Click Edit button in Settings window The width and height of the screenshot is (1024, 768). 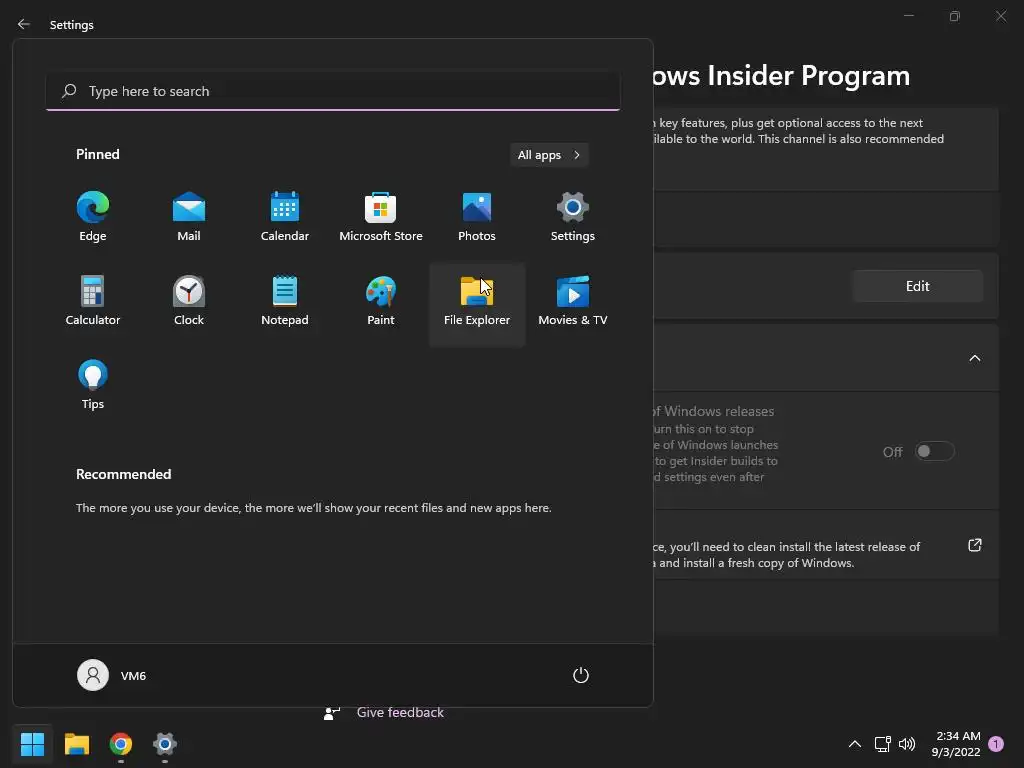coord(918,286)
